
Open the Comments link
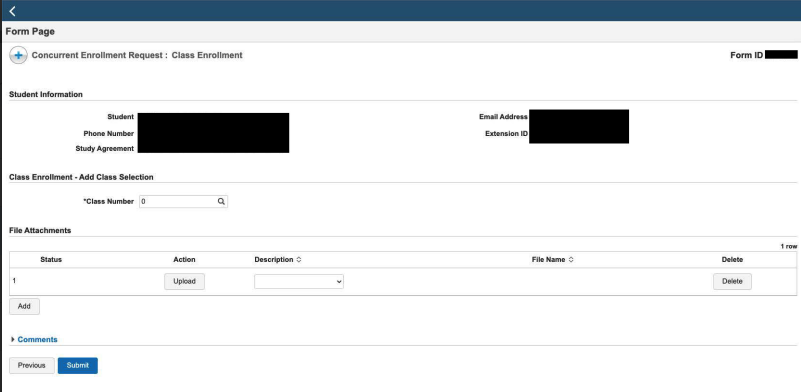[x=37, y=339]
